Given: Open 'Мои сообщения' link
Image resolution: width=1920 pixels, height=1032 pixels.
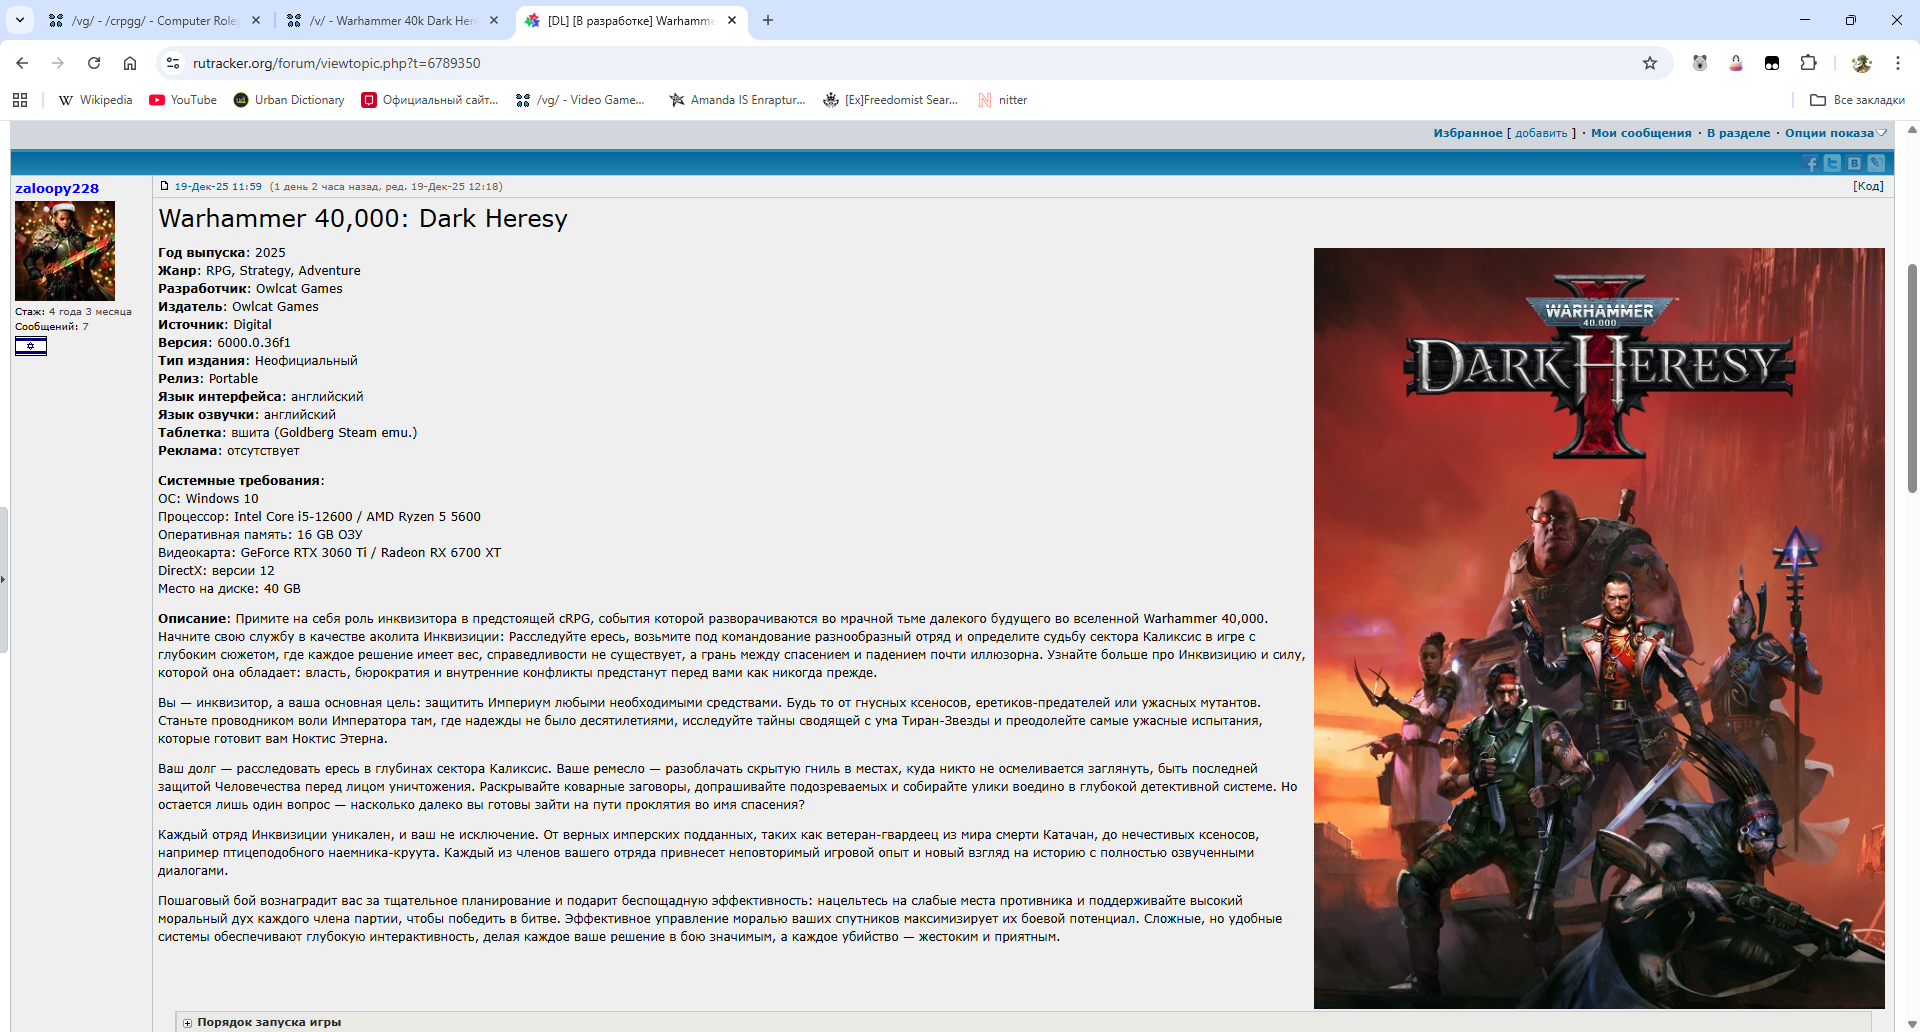Looking at the screenshot, I should point(1641,133).
